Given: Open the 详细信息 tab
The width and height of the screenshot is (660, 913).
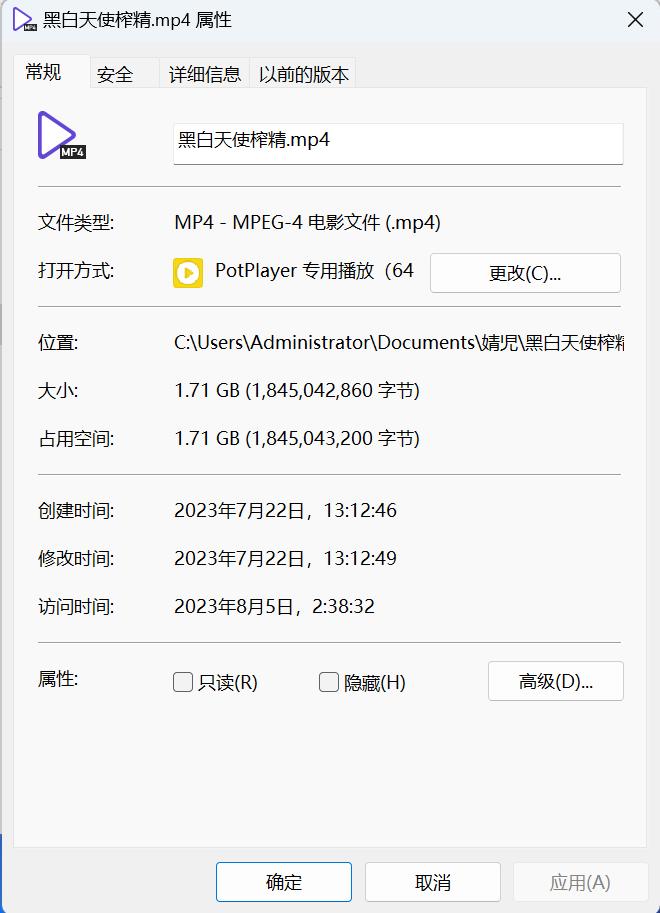Looking at the screenshot, I should (204, 74).
